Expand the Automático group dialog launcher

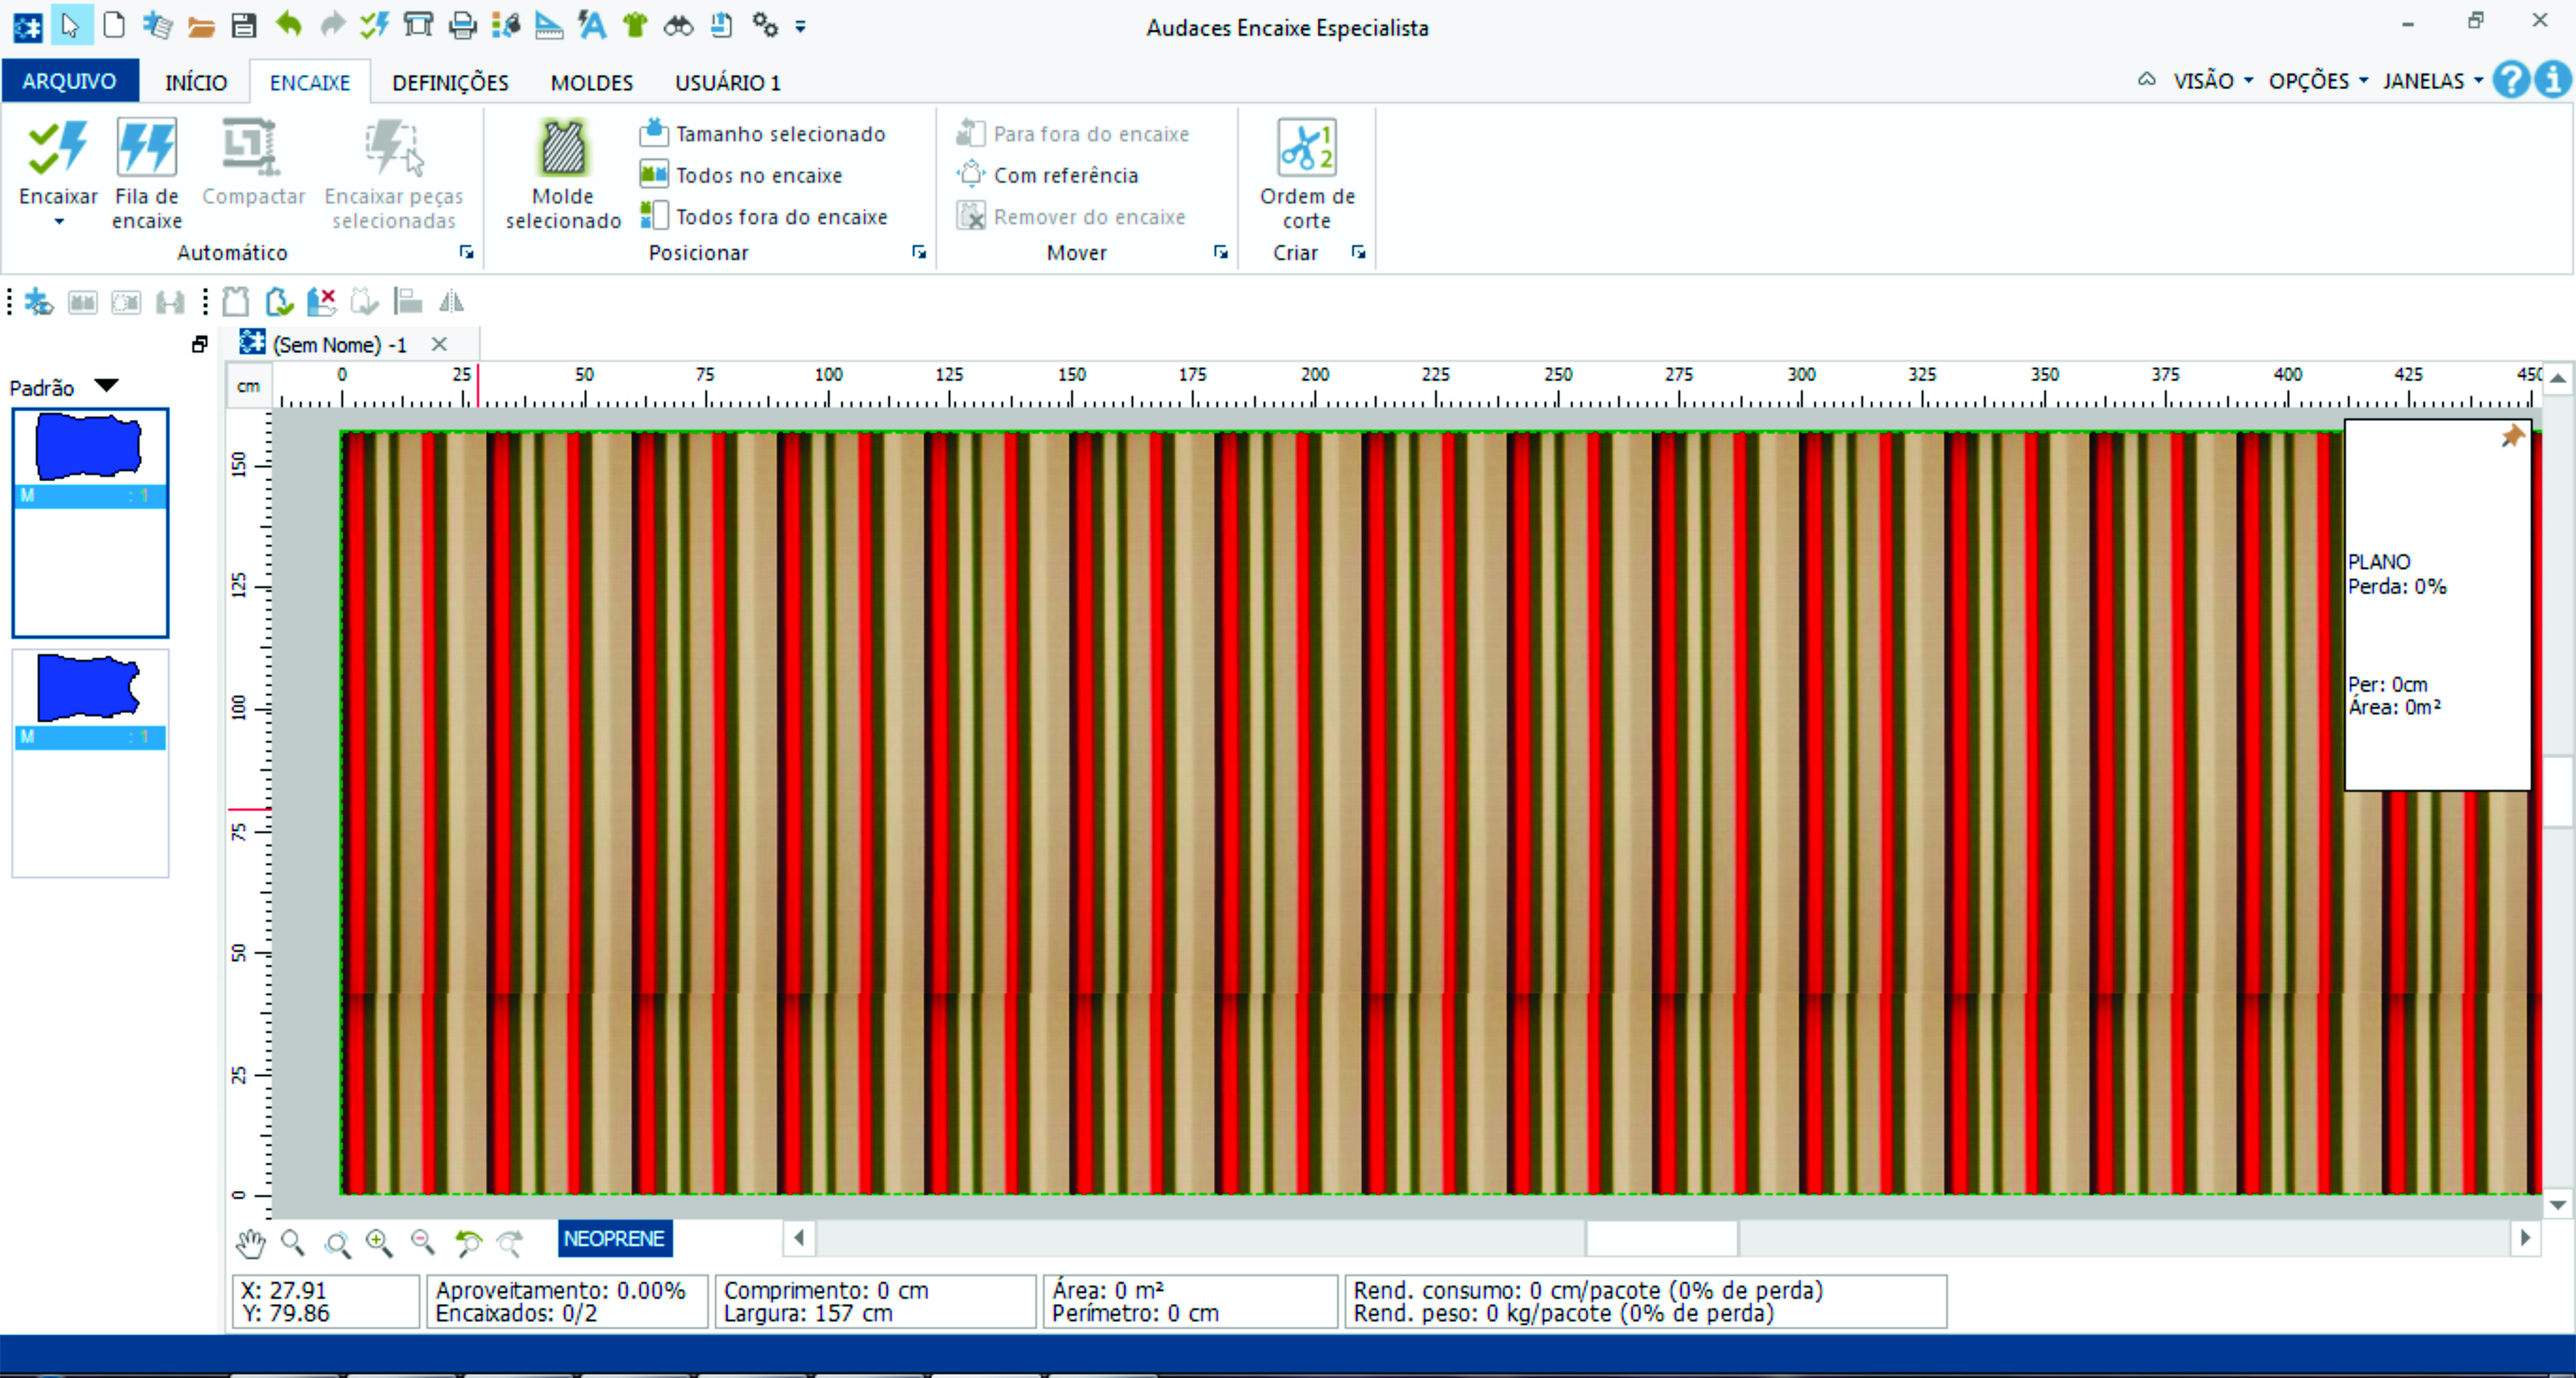[466, 252]
